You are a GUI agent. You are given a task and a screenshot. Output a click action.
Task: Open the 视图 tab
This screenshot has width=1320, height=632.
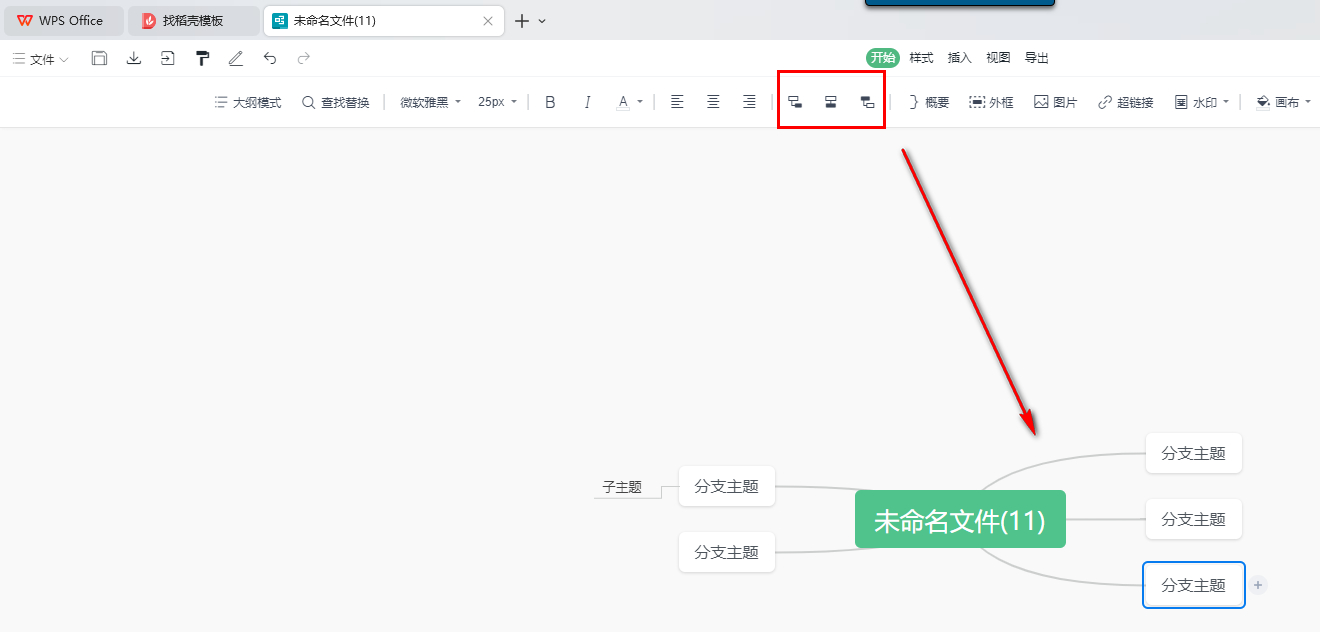pos(998,58)
